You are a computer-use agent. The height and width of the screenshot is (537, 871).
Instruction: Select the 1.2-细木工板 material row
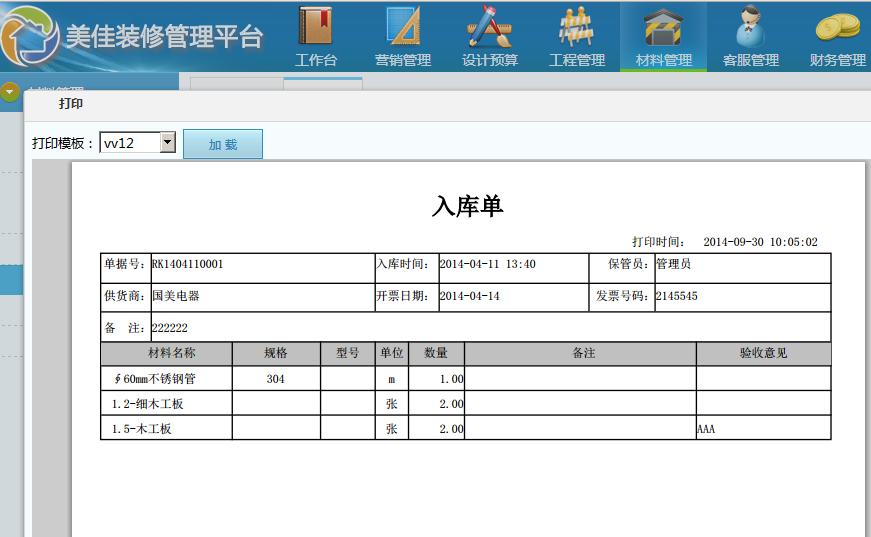[166, 404]
